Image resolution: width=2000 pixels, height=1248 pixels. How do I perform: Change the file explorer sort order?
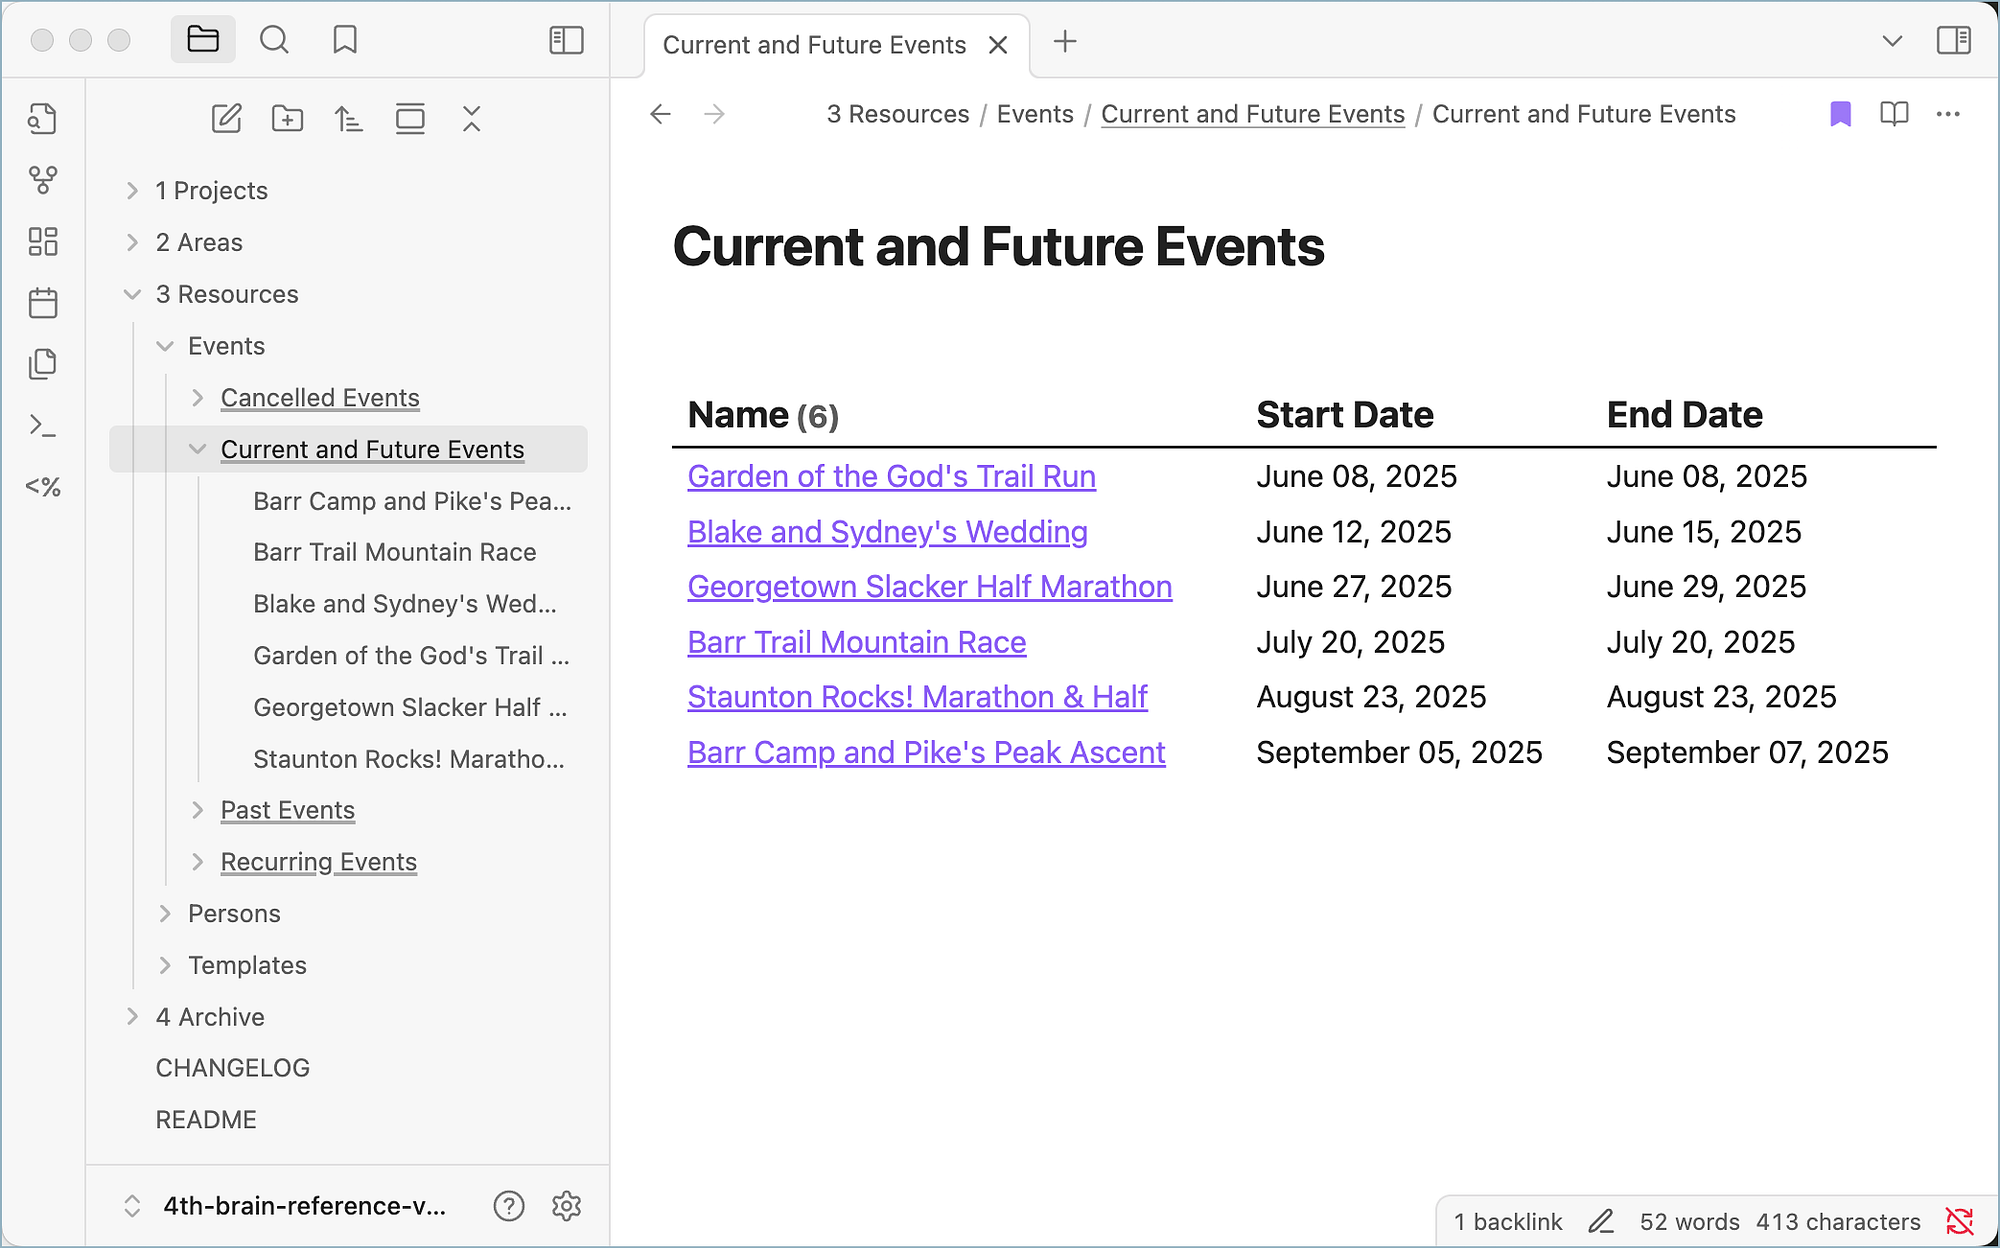click(x=349, y=119)
